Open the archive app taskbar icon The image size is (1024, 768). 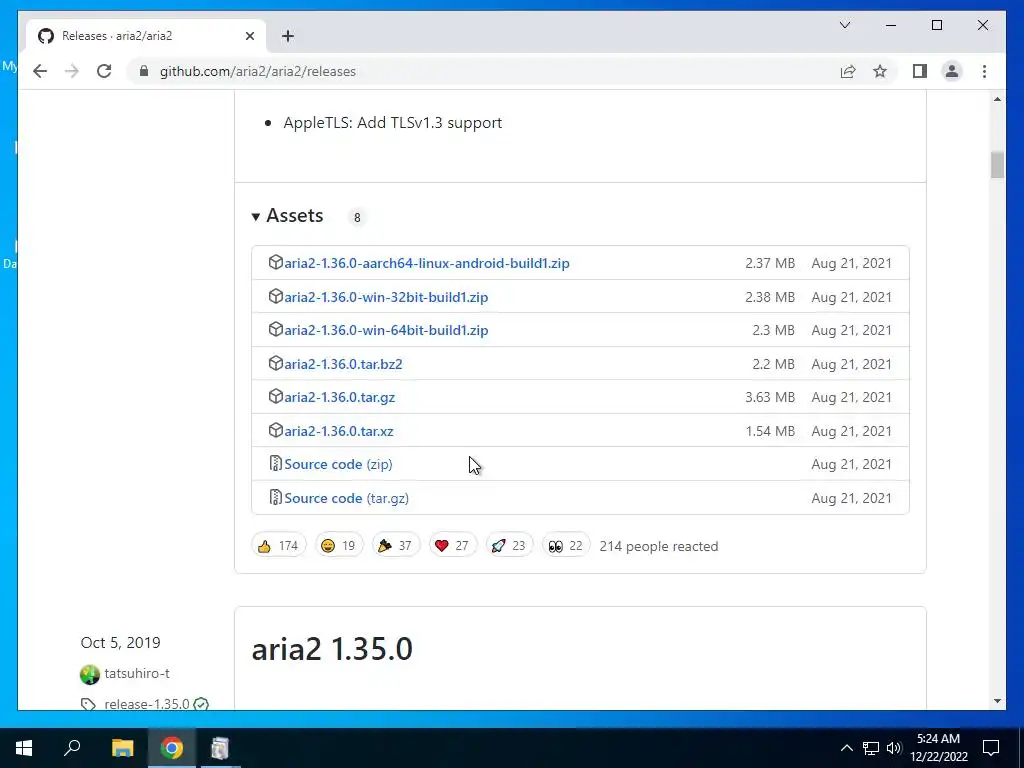pyautogui.click(x=220, y=748)
